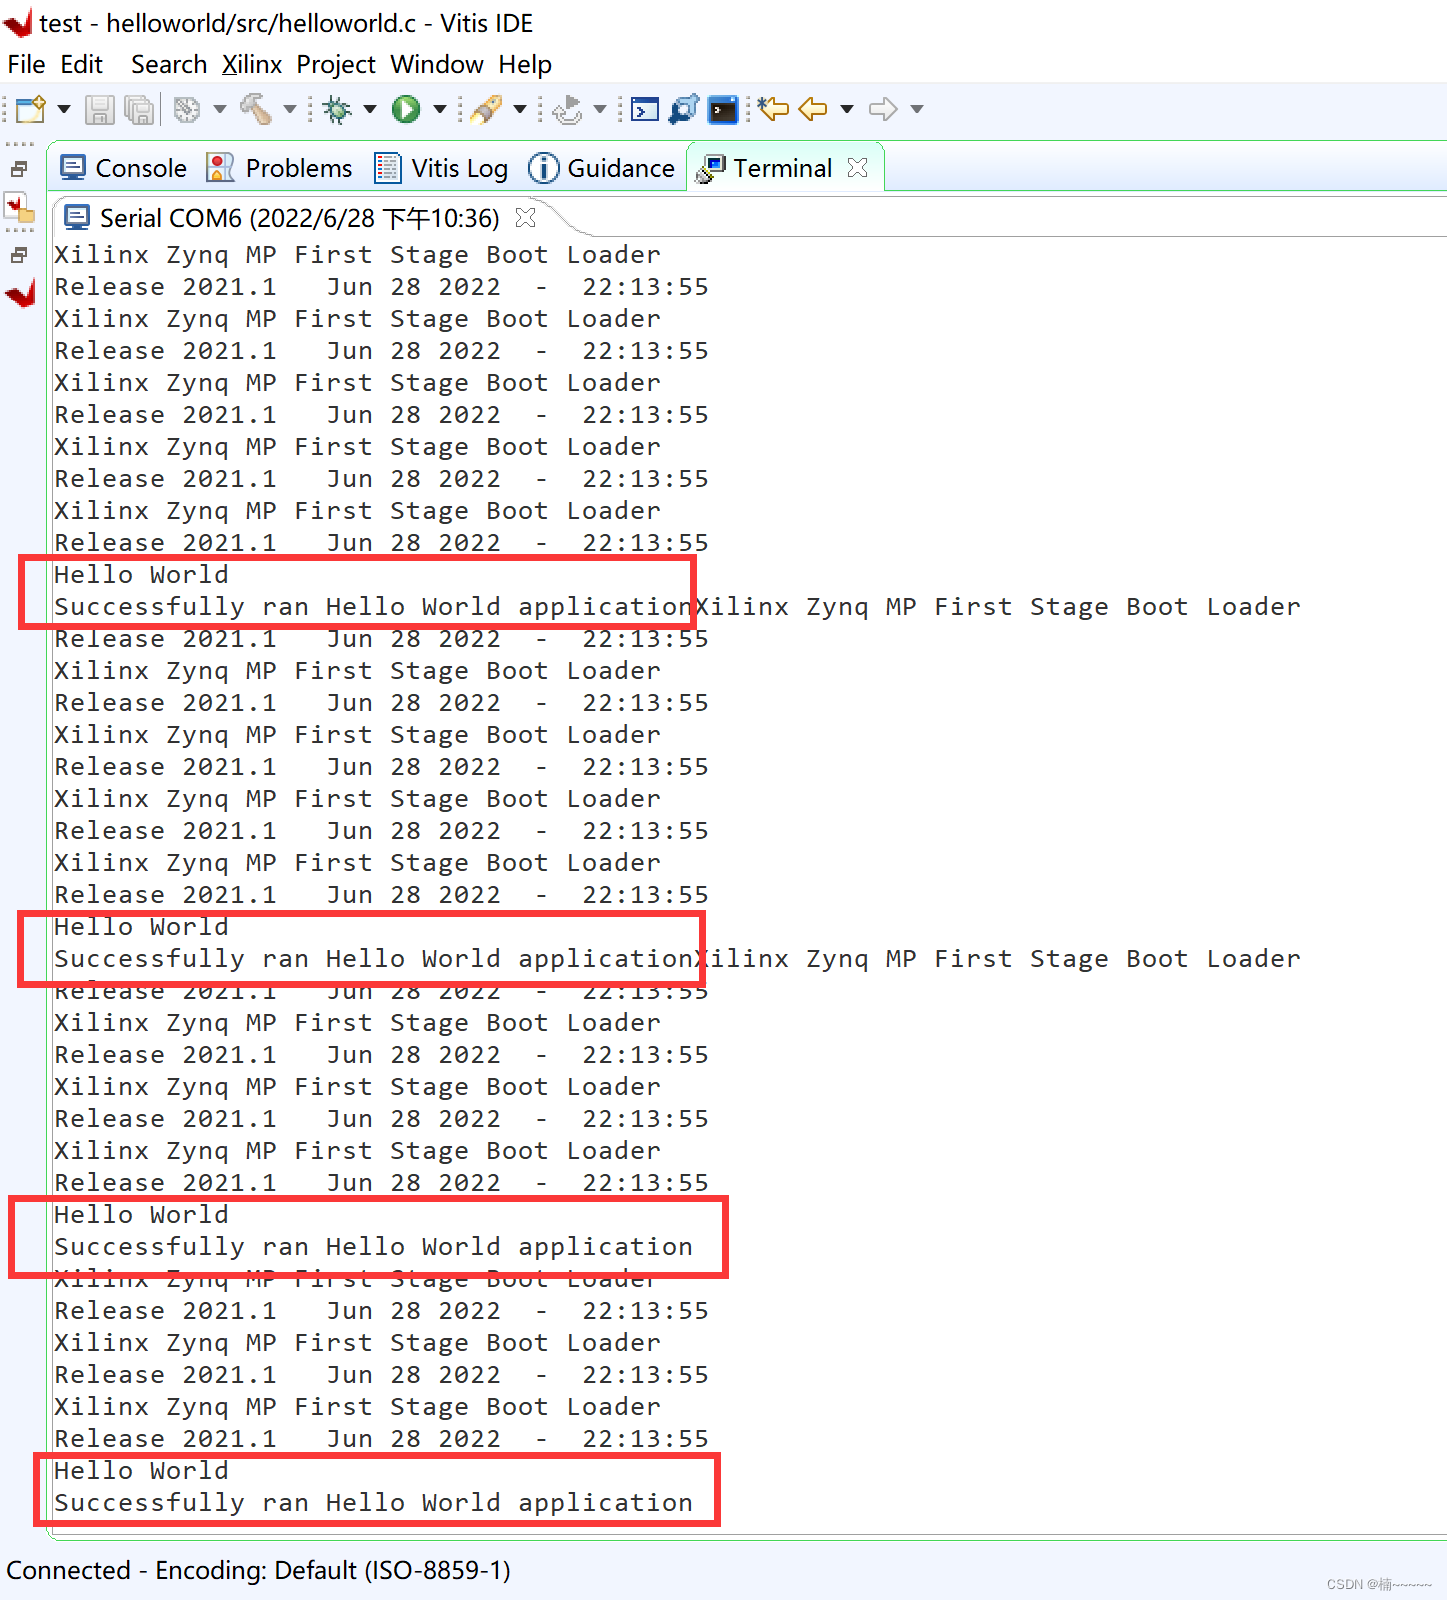The width and height of the screenshot is (1447, 1600).
Task: Open the Back history dropdown arrow
Action: click(847, 109)
